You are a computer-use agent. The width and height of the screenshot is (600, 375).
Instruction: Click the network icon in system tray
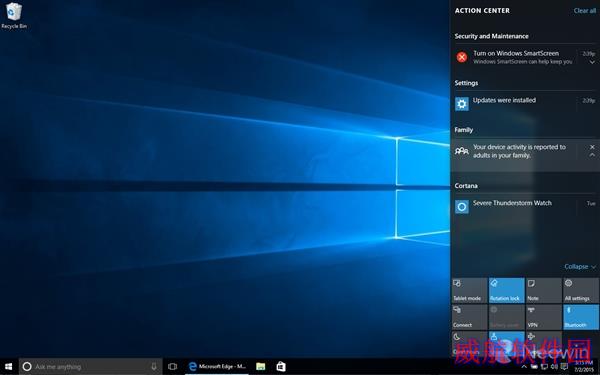click(544, 367)
